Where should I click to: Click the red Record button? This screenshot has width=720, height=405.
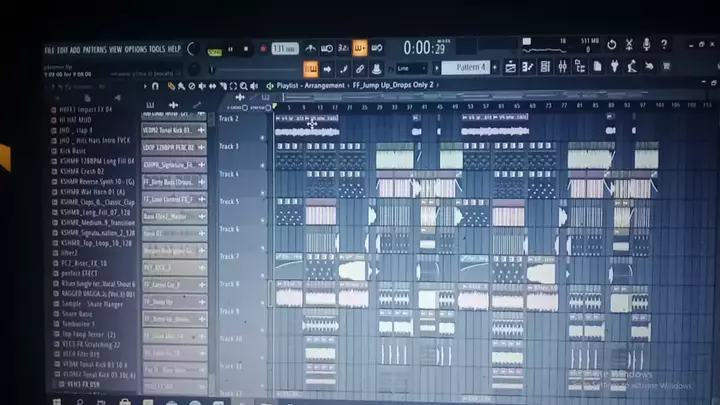[x=263, y=48]
